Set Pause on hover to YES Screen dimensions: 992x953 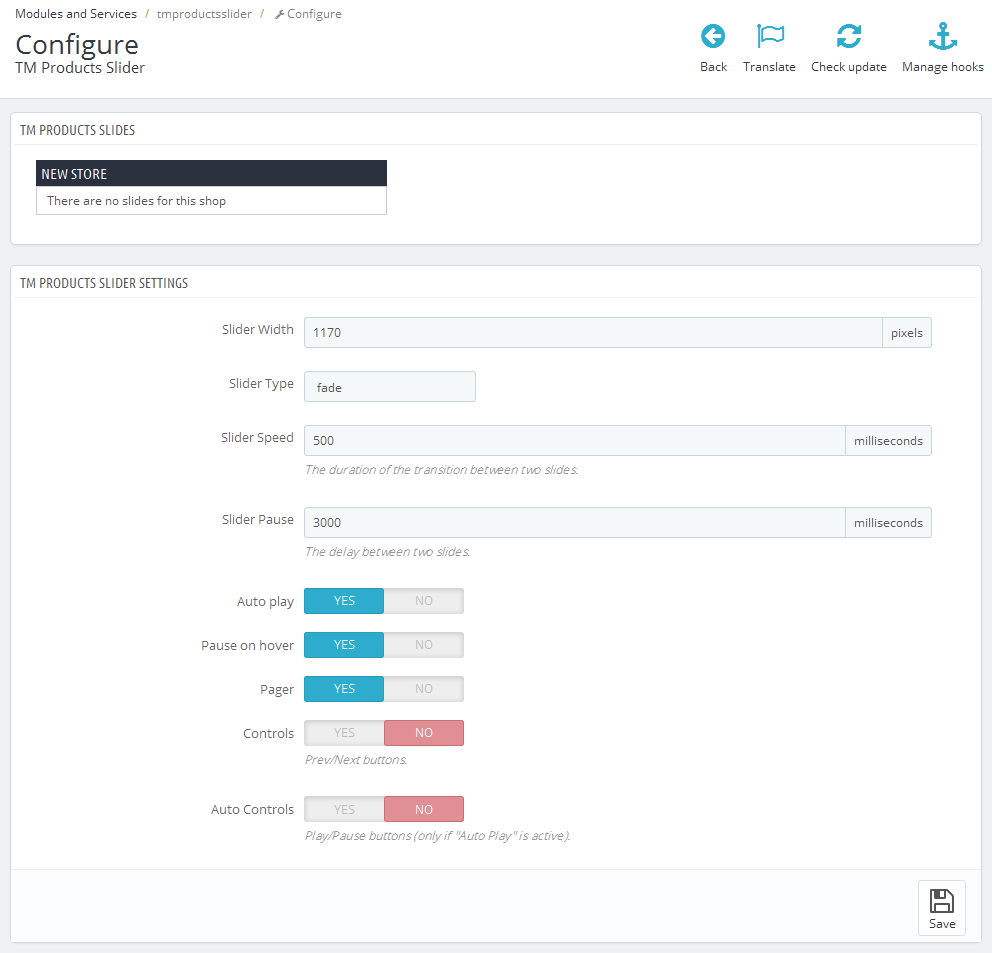point(344,645)
